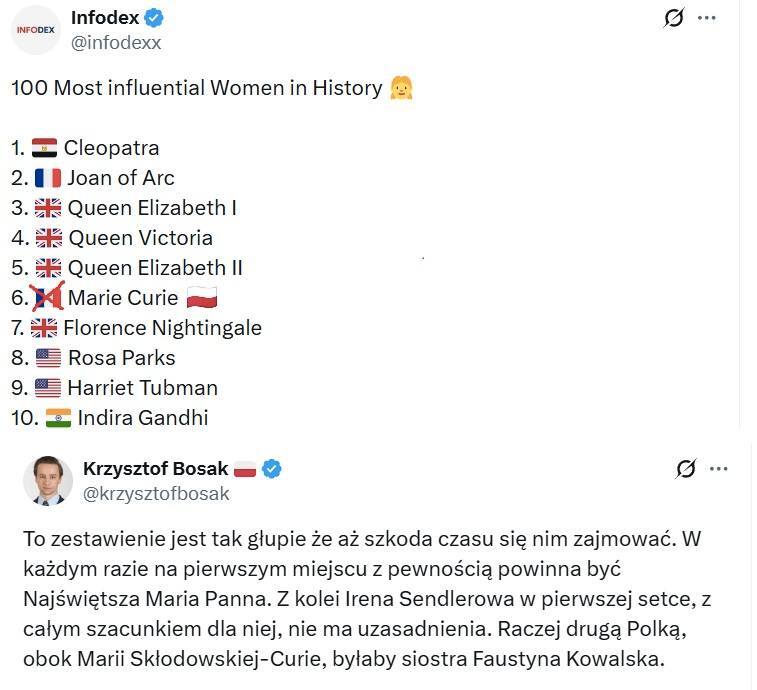Click the US flag beside Harriet Tubman
Viewport: 757px width, 690px height.
pyautogui.click(x=47, y=388)
